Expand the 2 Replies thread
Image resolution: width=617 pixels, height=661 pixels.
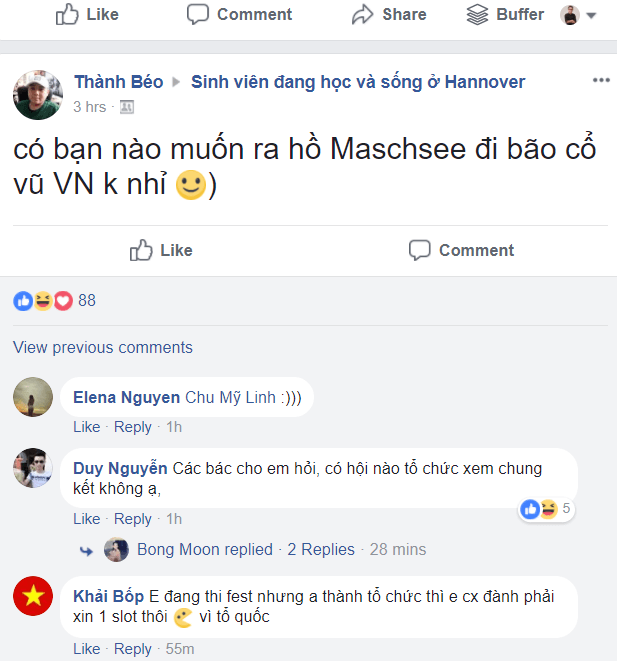(x=321, y=549)
